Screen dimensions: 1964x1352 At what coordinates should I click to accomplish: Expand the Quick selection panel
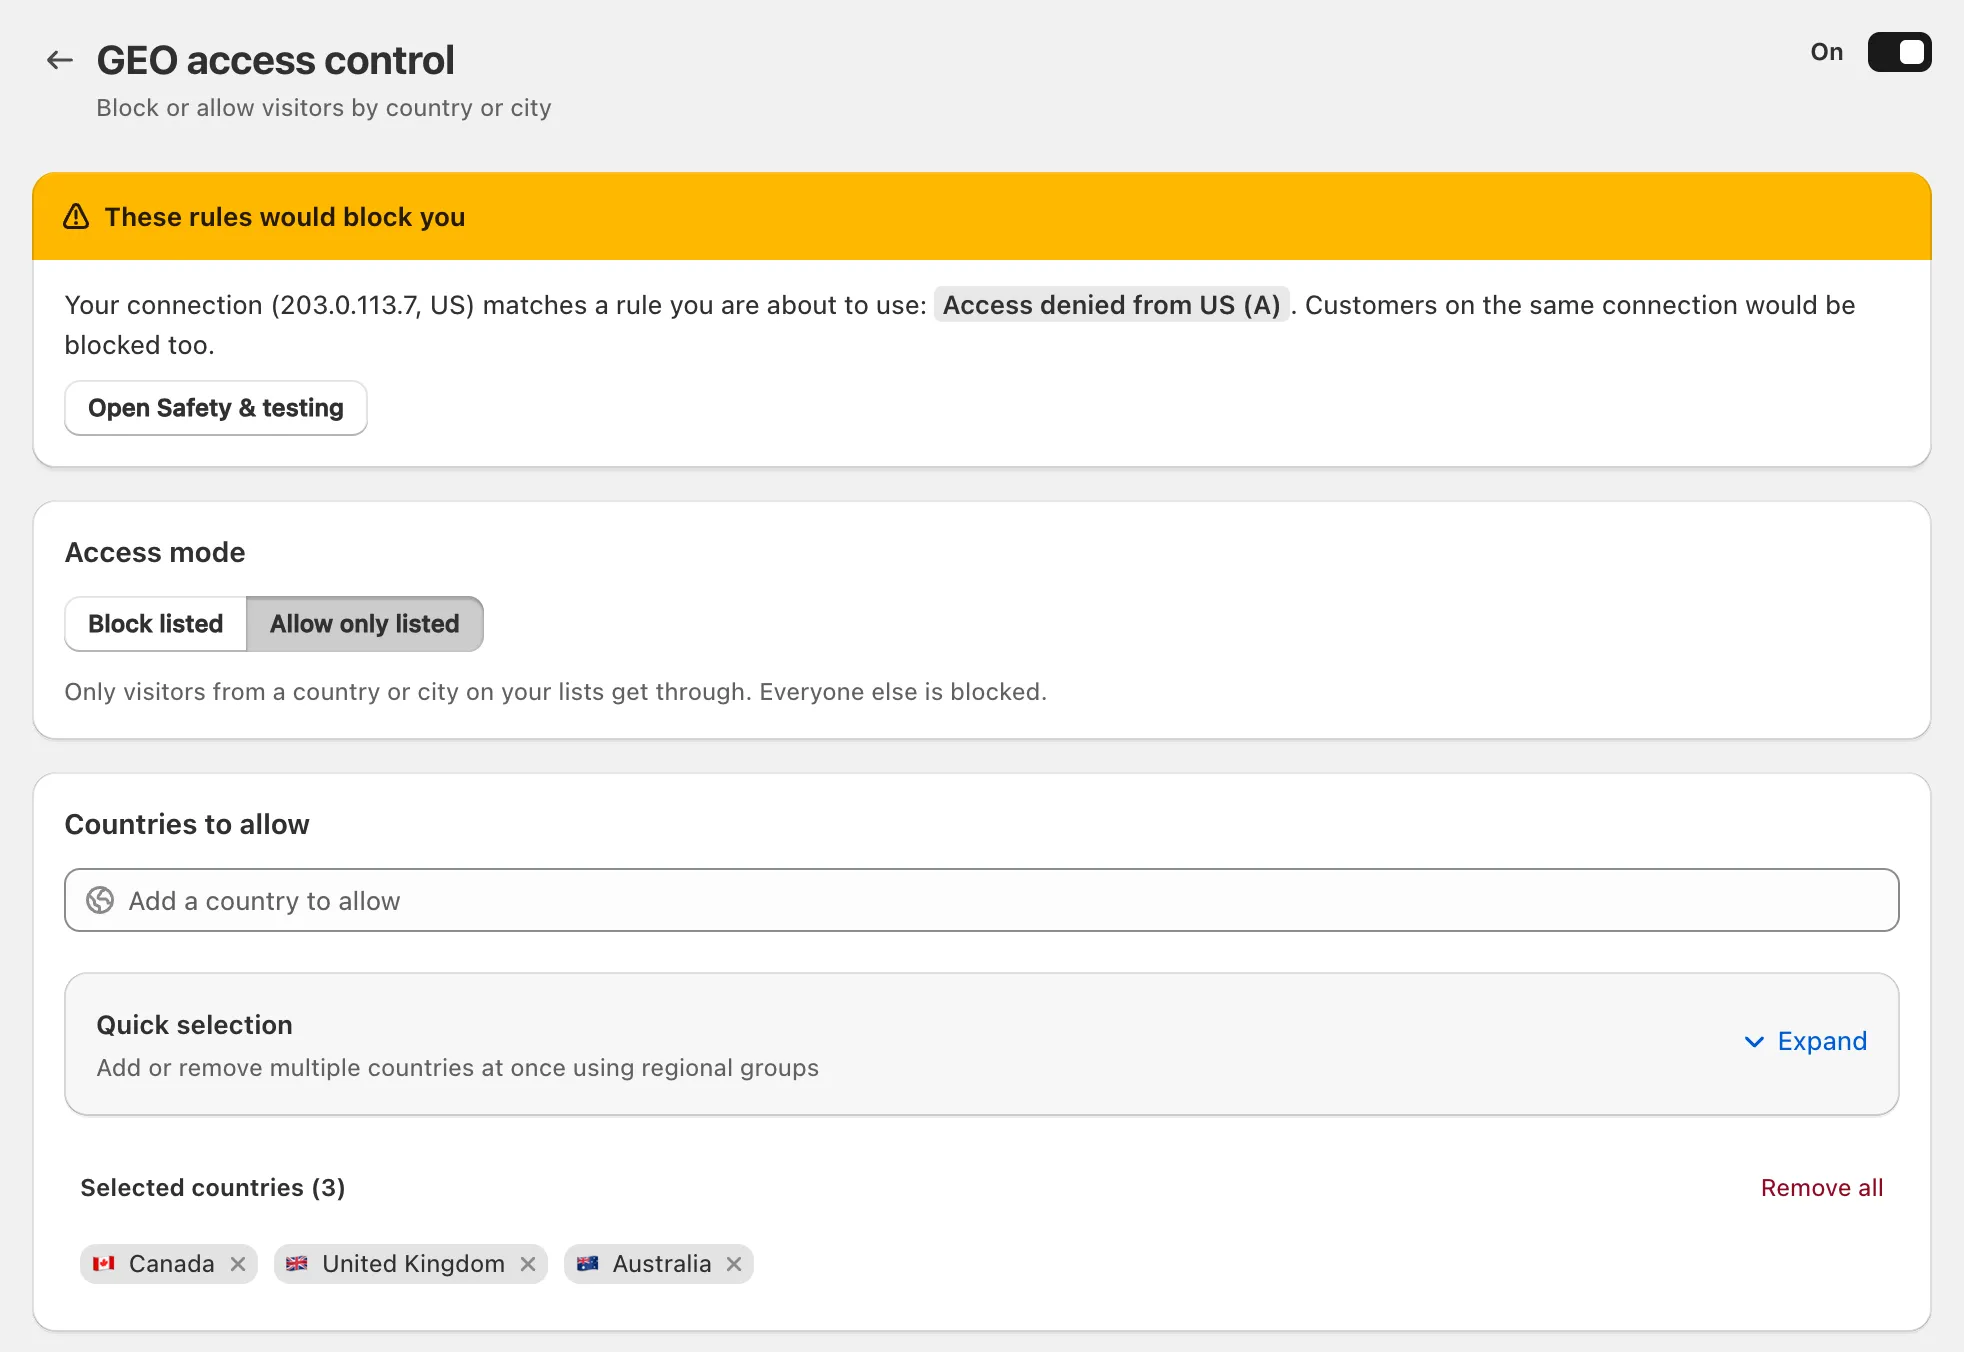click(x=1806, y=1041)
